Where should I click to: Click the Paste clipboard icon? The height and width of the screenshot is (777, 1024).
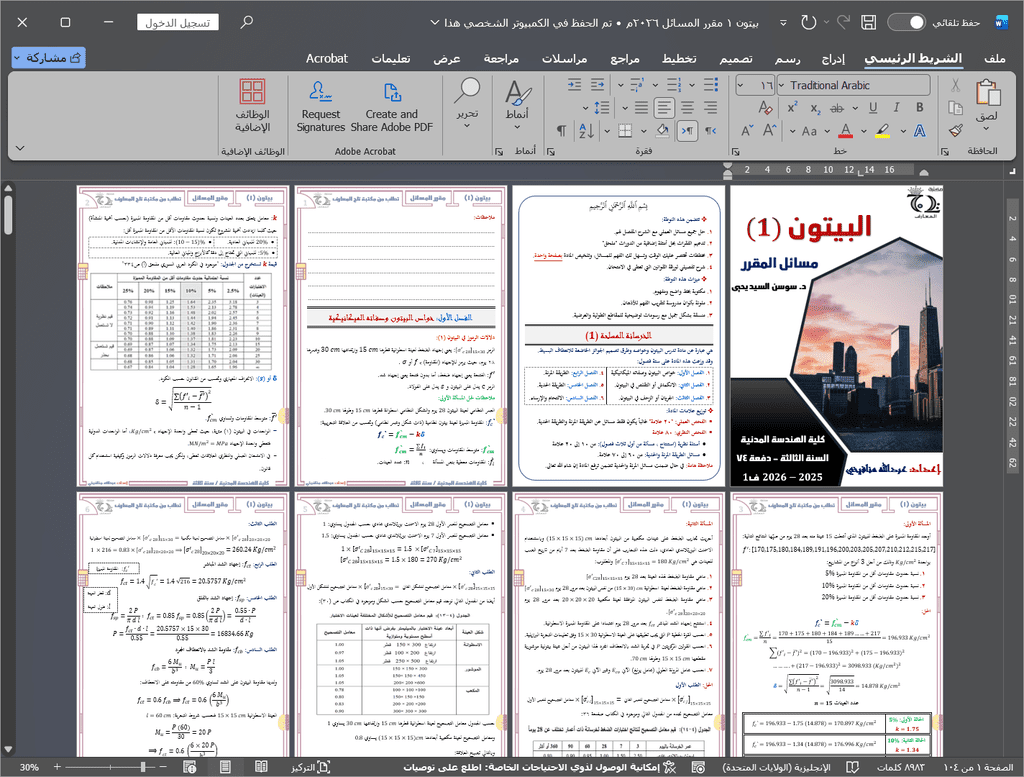pos(987,93)
